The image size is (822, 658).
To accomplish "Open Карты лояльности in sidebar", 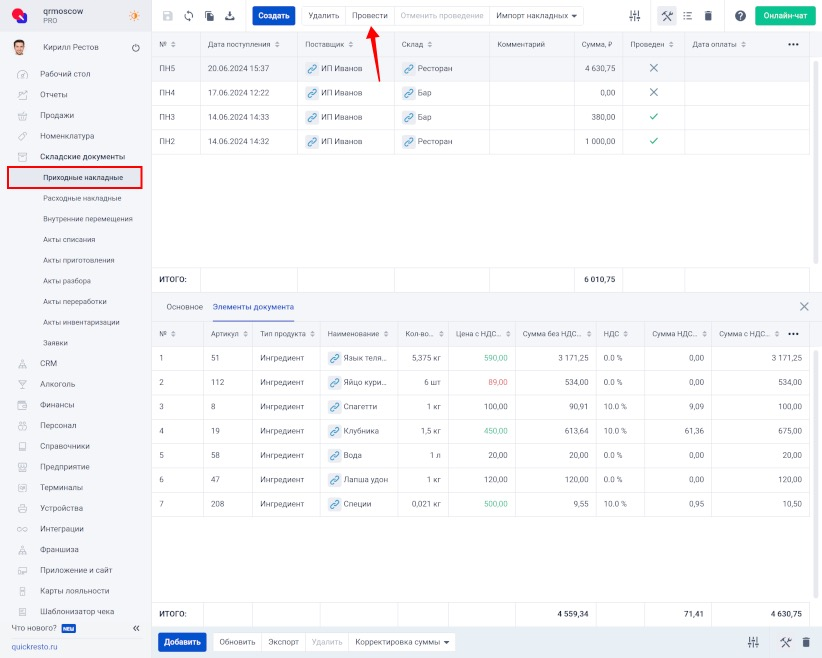I will pos(74,591).
